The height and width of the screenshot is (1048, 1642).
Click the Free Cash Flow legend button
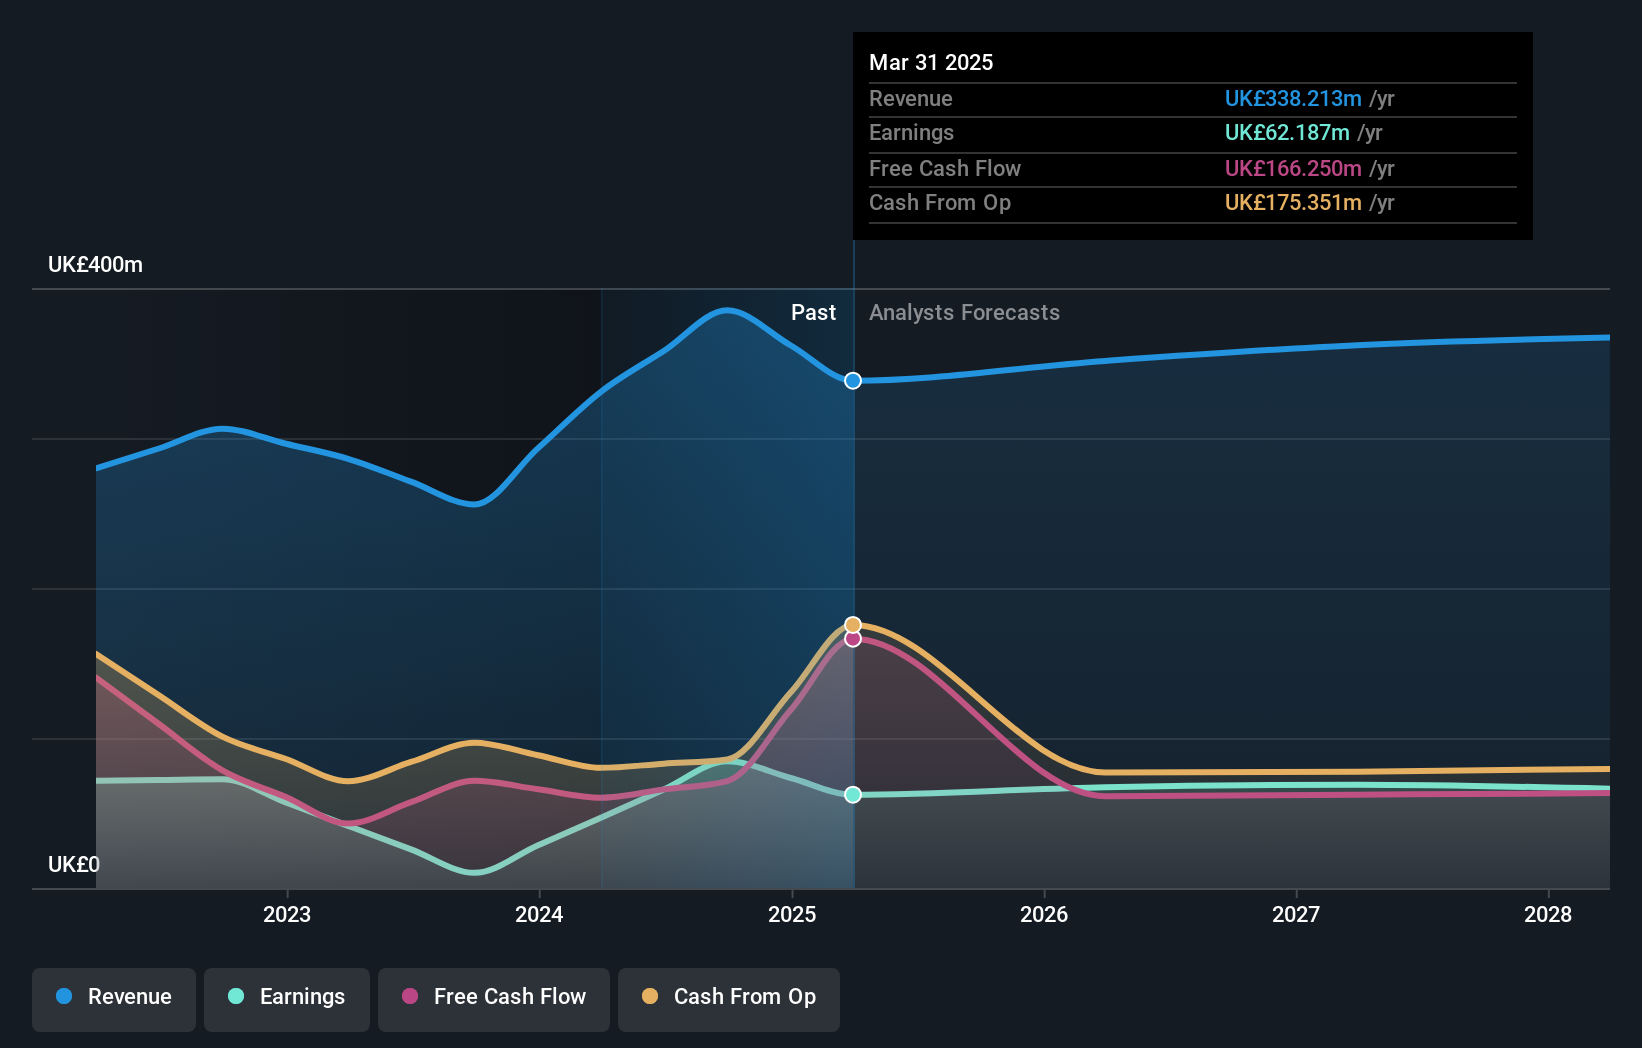(494, 997)
